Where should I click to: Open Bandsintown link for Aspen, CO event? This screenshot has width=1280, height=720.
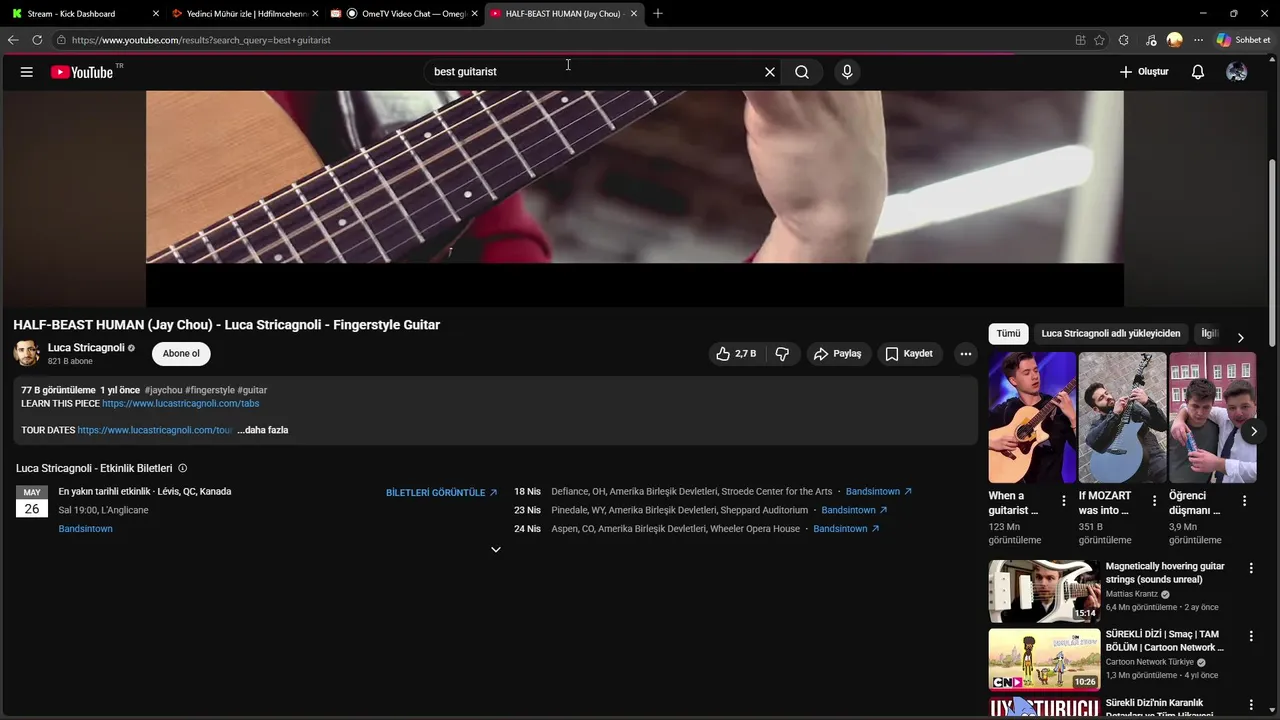point(847,529)
